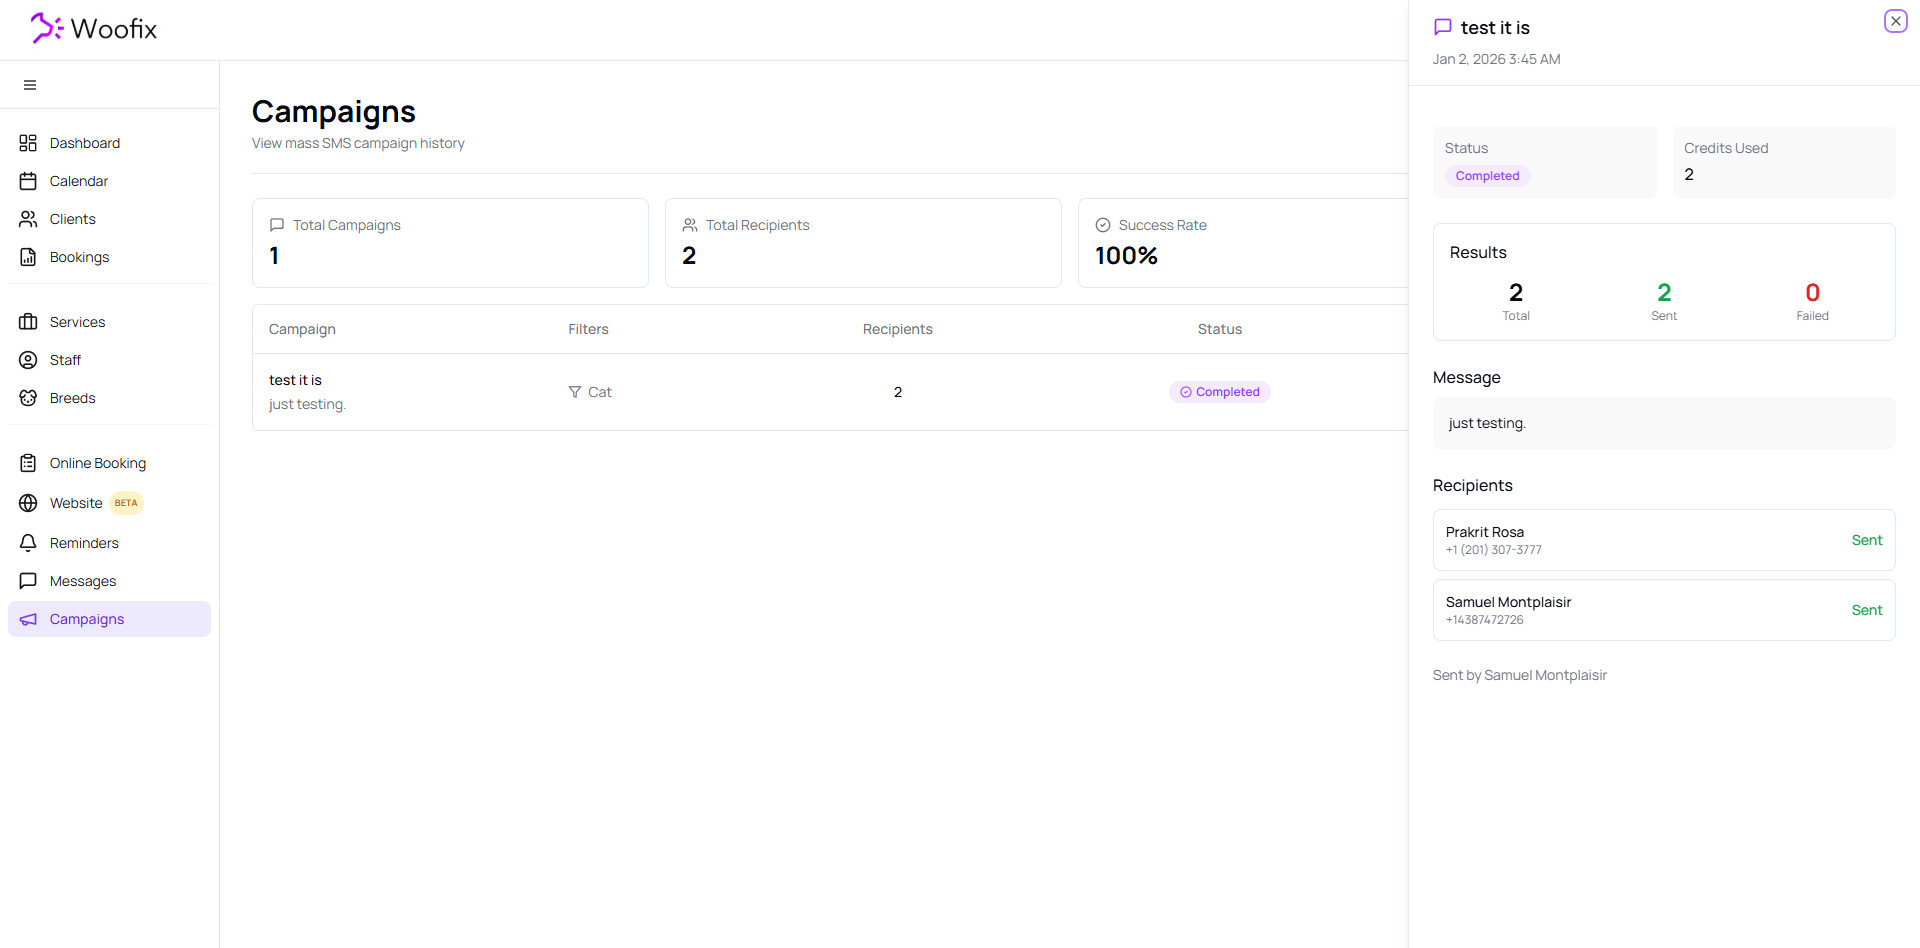Open Online Booking in the sidebar
The image size is (1920, 948).
97,463
